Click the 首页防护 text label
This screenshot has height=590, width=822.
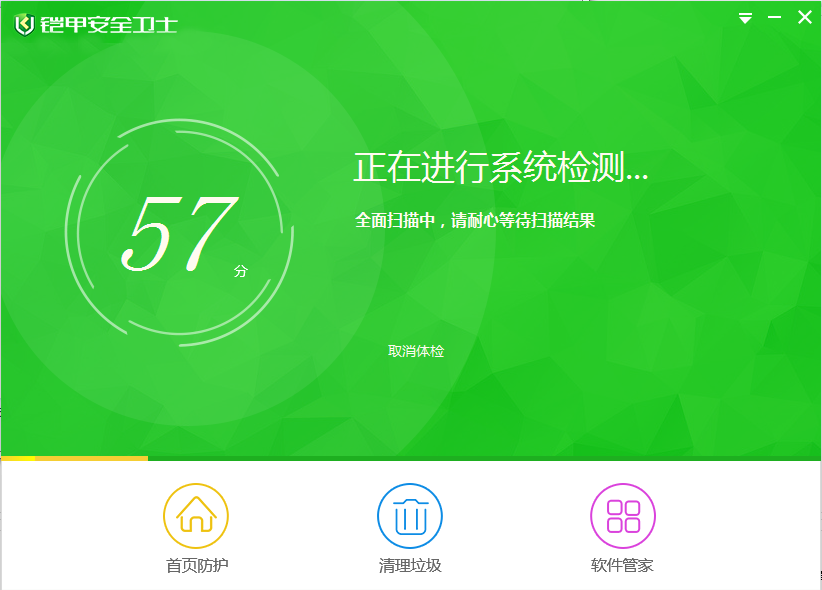[x=196, y=566]
